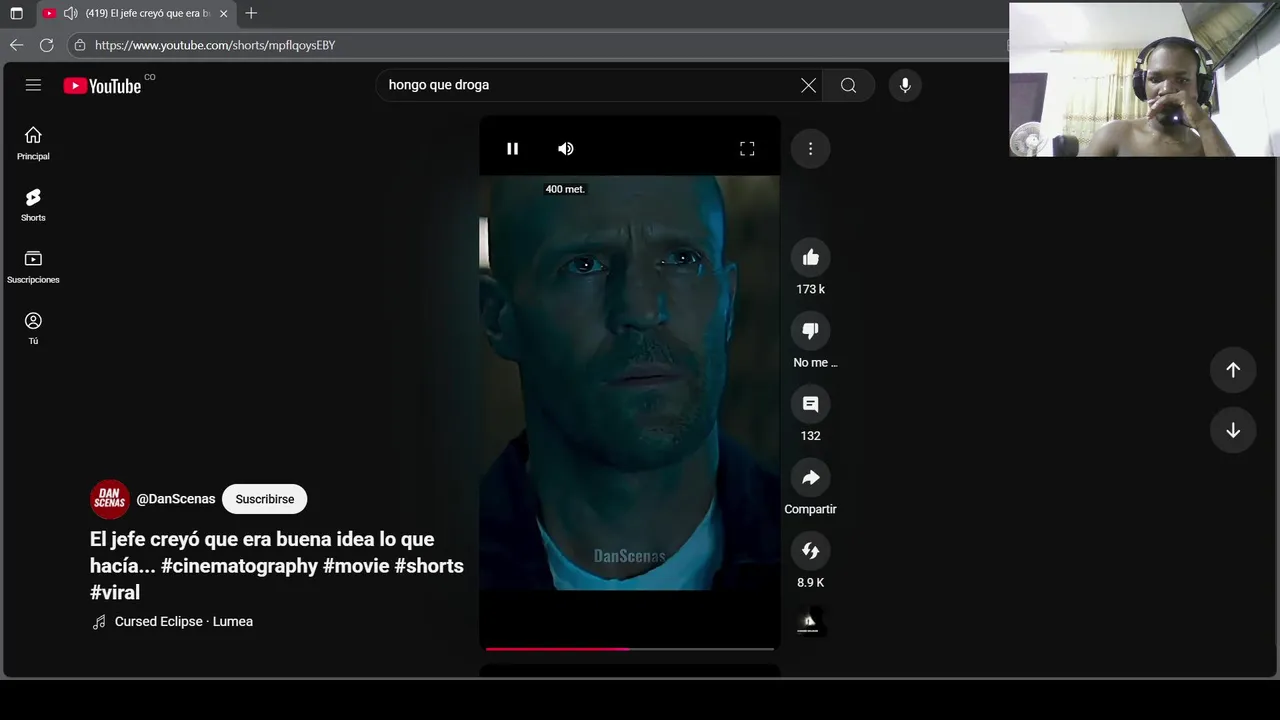The image size is (1280, 720).
Task: Open the #shorts hashtag
Action: pyautogui.click(x=429, y=566)
